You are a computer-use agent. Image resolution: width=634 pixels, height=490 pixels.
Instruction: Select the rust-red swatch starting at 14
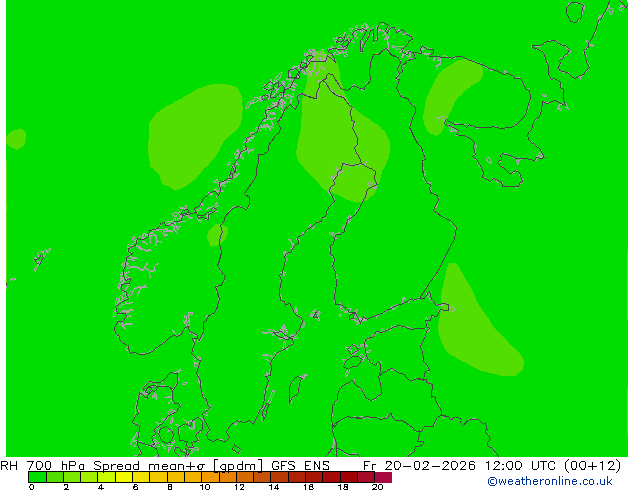pos(280,477)
